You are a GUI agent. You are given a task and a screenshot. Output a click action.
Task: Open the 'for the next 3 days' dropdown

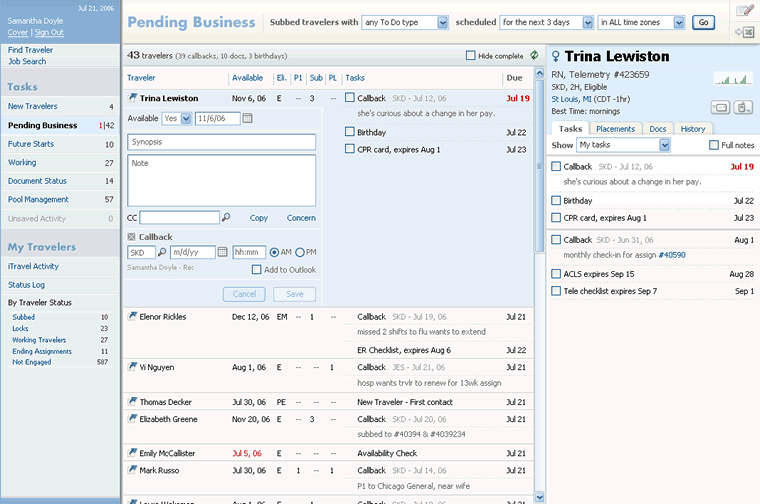pyautogui.click(x=546, y=22)
